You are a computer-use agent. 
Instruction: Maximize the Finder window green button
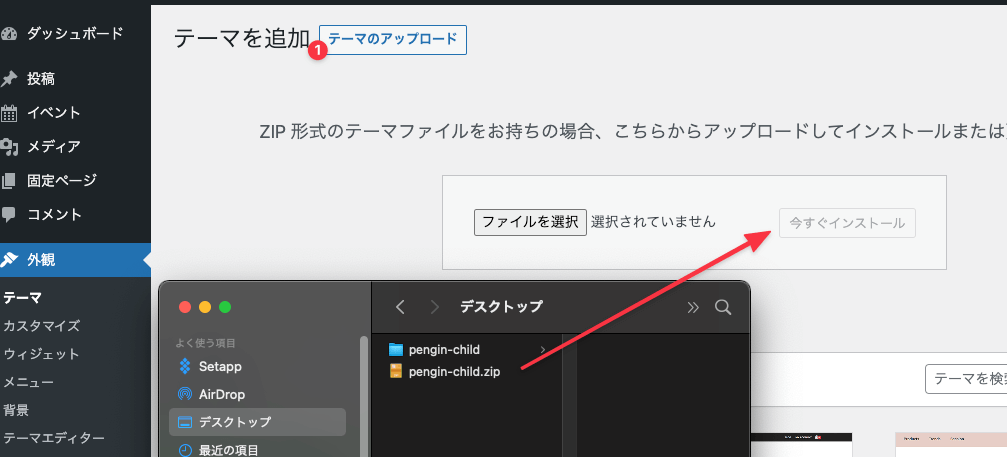coord(225,307)
